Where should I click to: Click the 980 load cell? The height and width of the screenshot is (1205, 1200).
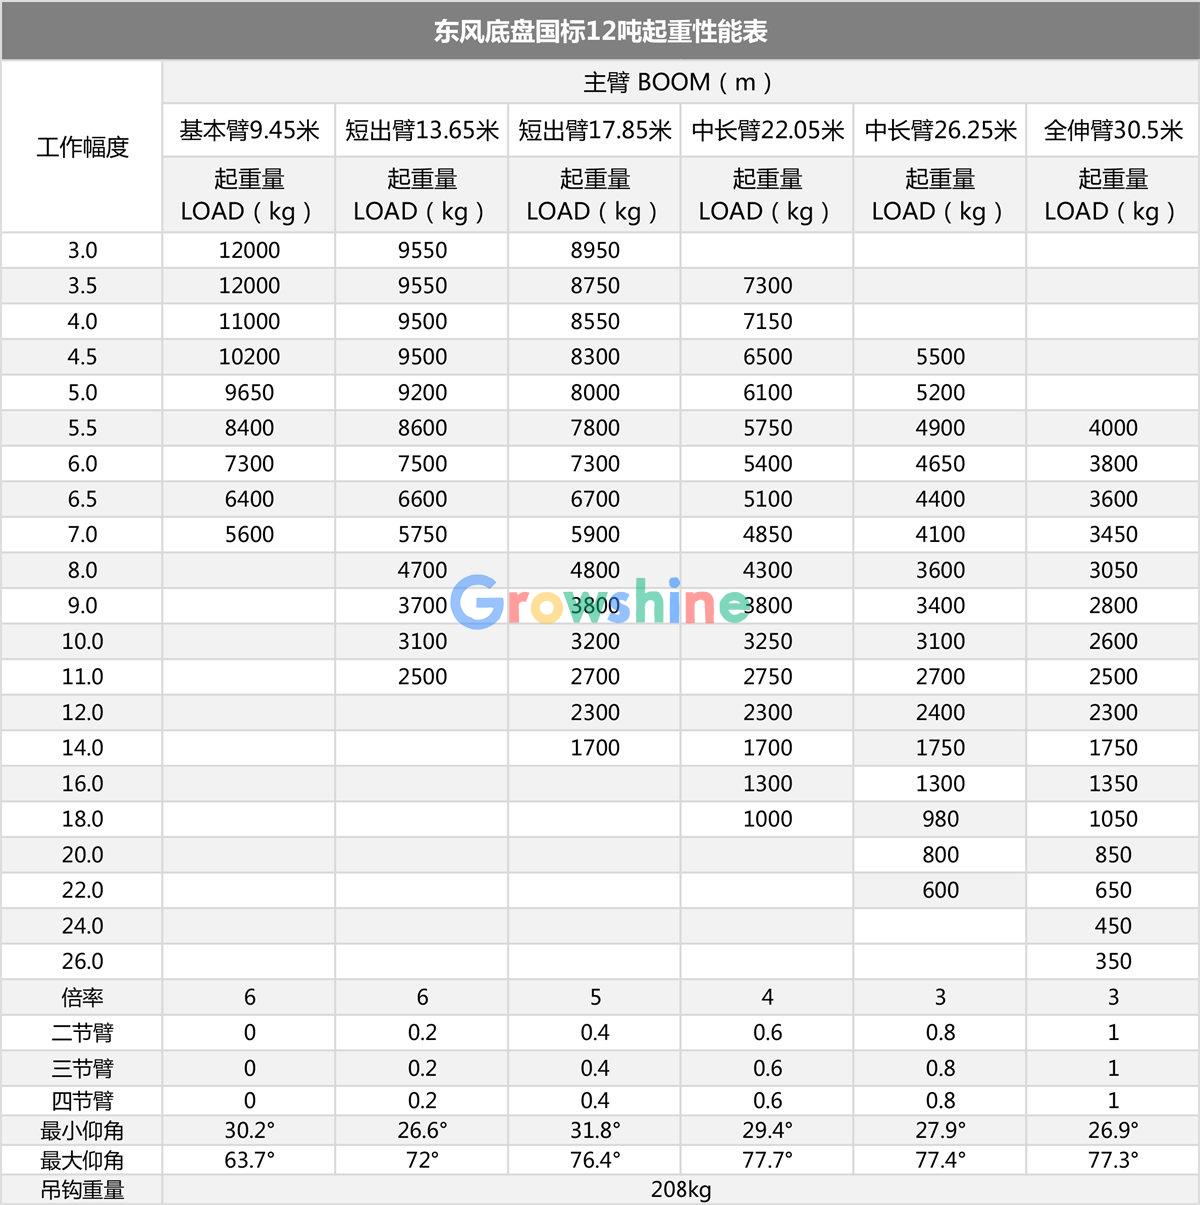tap(941, 819)
